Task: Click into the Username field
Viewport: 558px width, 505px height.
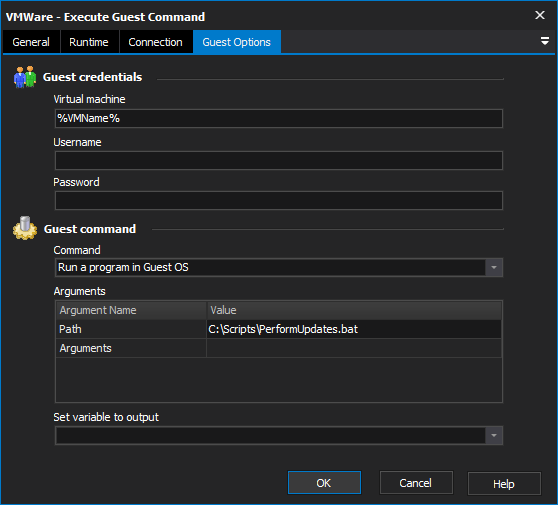Action: (x=279, y=161)
